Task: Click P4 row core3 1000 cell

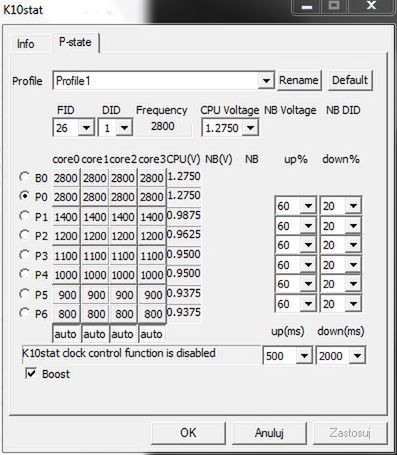Action: pos(152,275)
